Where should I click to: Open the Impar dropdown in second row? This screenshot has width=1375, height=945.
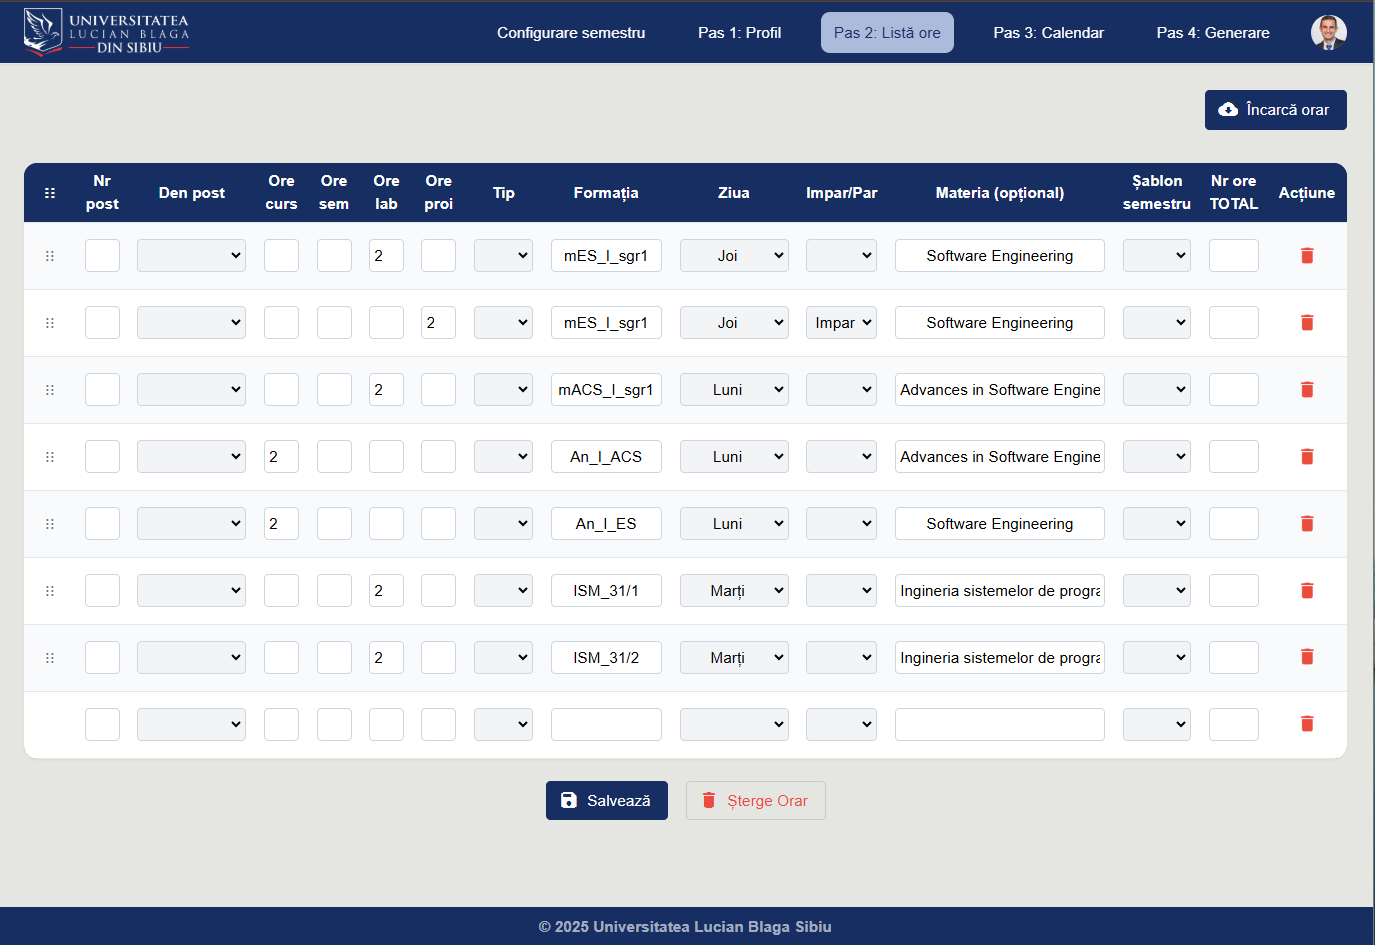(x=841, y=323)
